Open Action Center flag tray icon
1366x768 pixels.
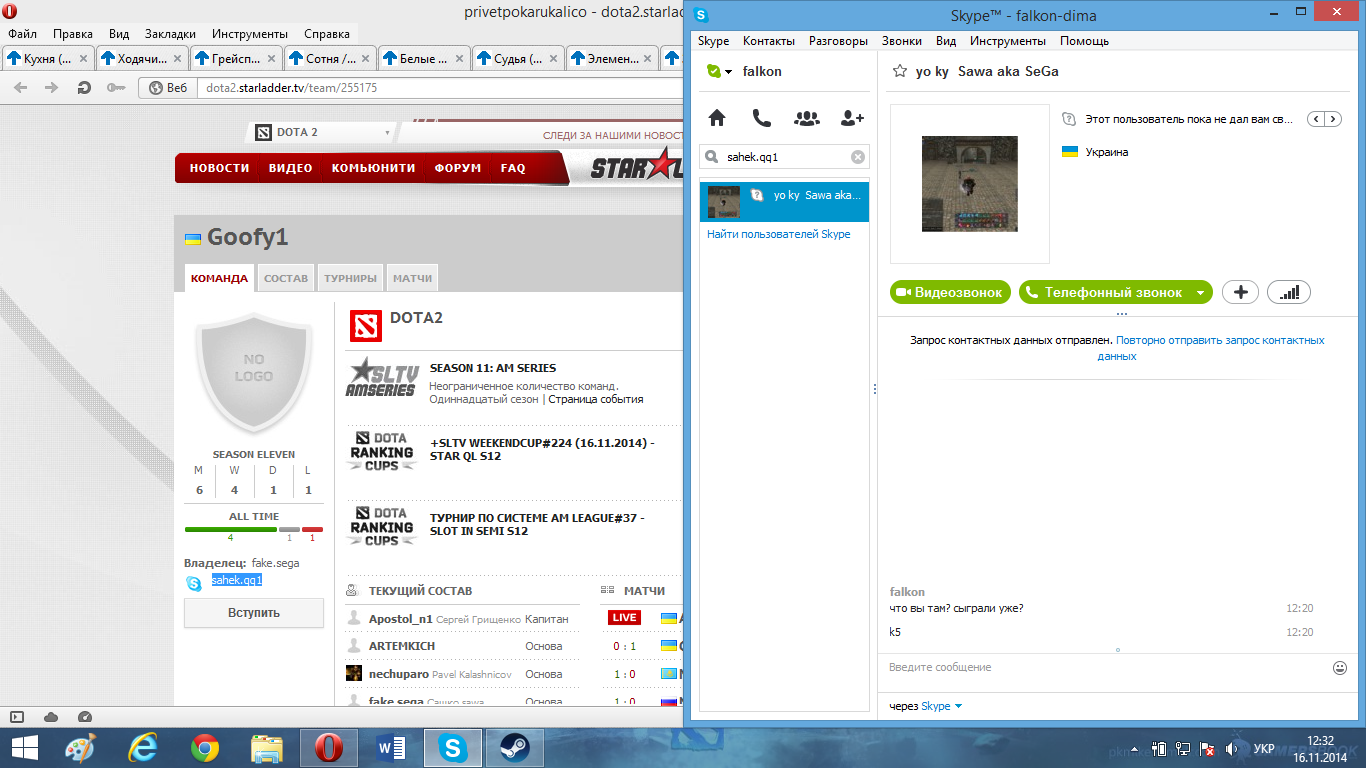coord(1208,748)
